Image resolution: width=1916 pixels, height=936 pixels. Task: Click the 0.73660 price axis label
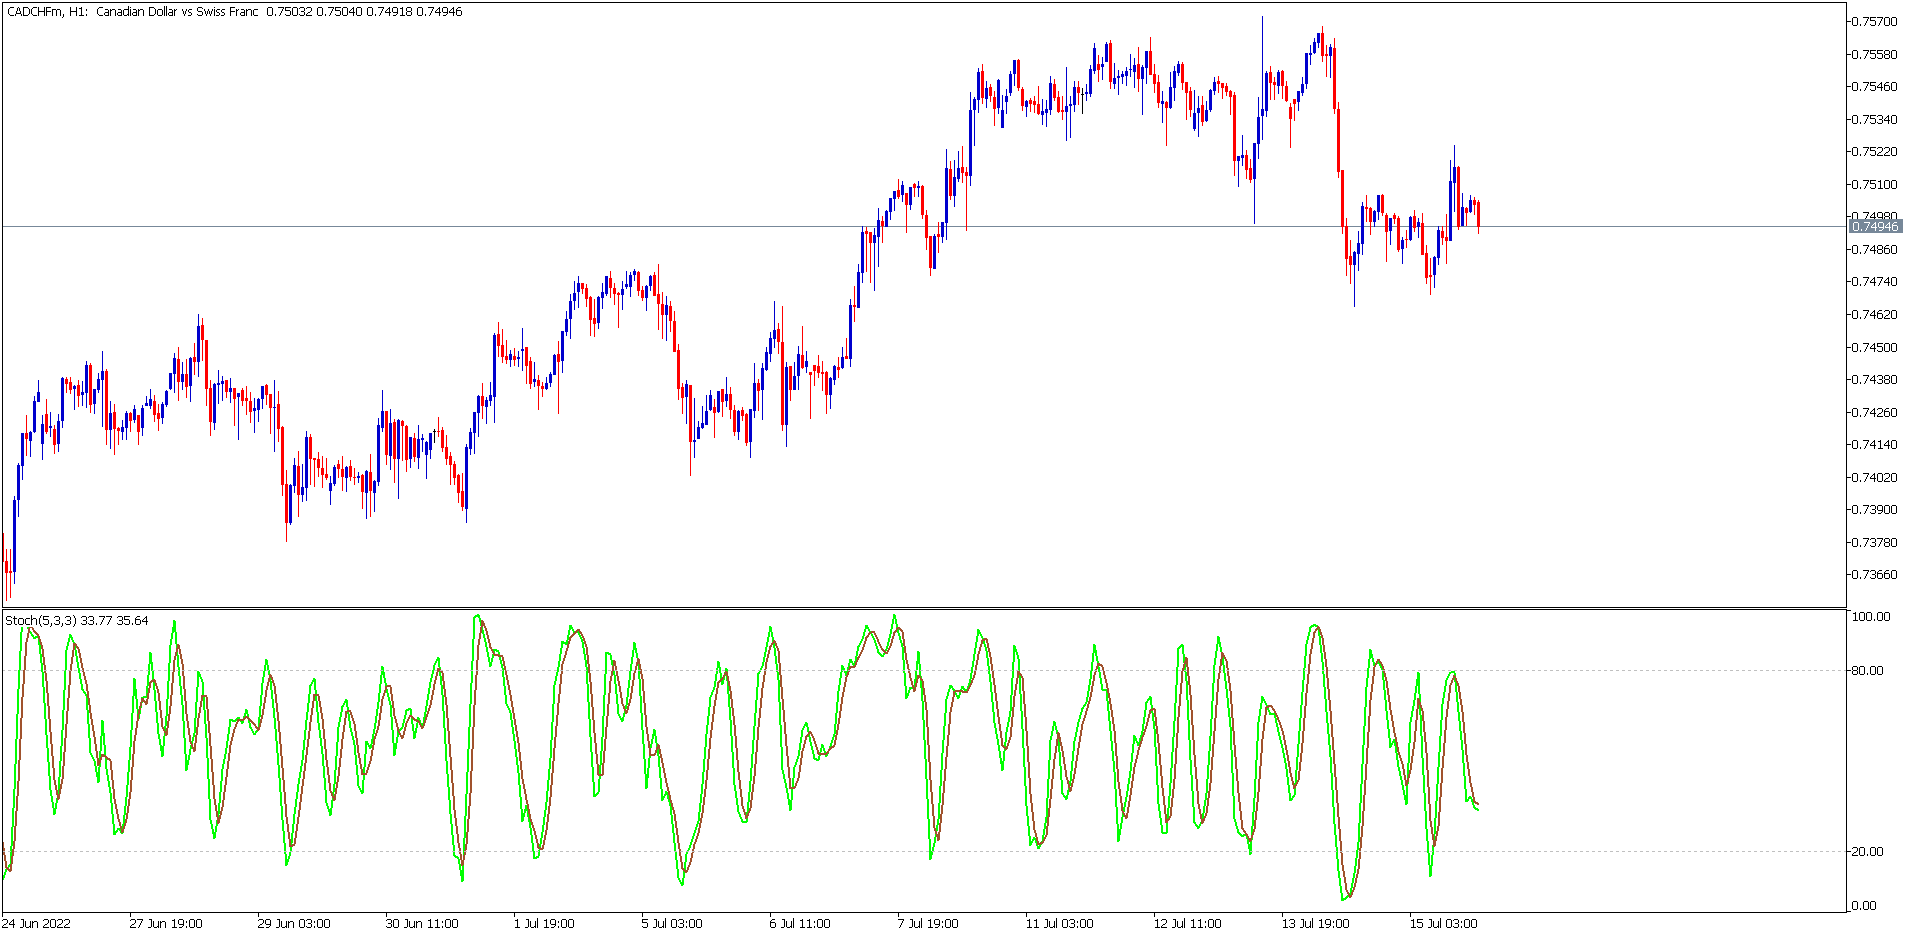pyautogui.click(x=1874, y=575)
